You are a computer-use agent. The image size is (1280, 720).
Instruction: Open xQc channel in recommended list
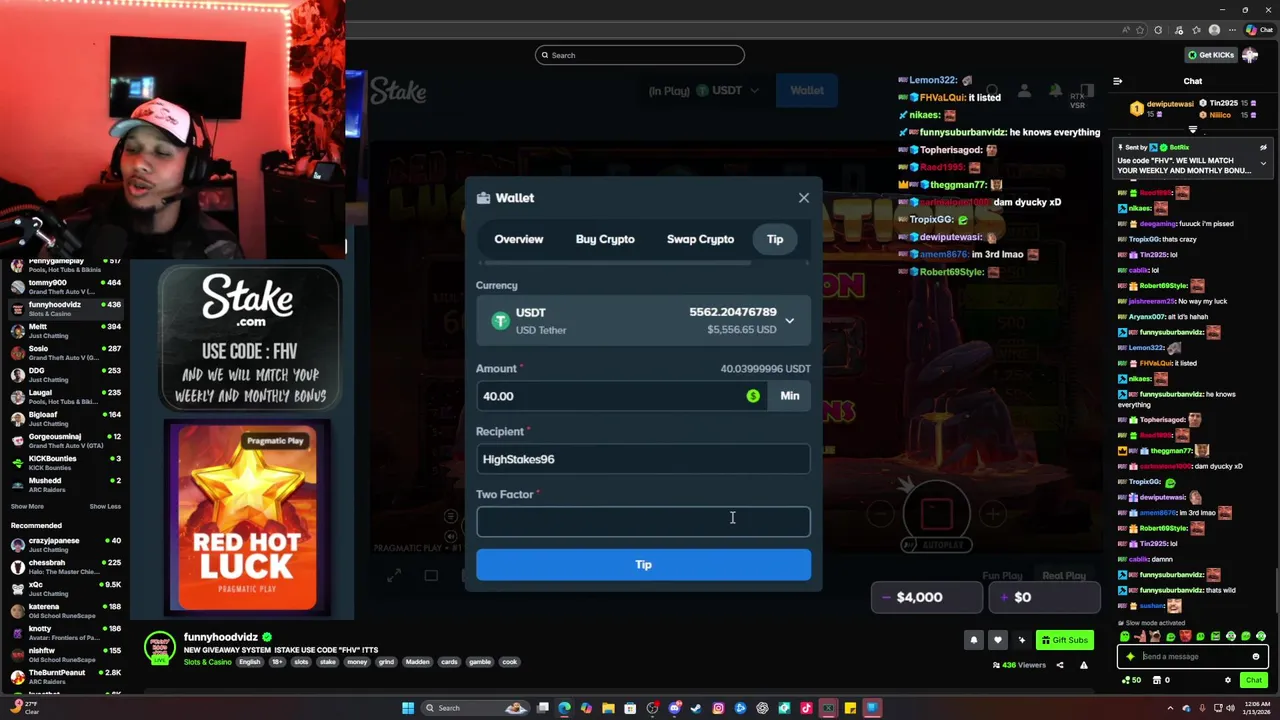tap(66, 589)
